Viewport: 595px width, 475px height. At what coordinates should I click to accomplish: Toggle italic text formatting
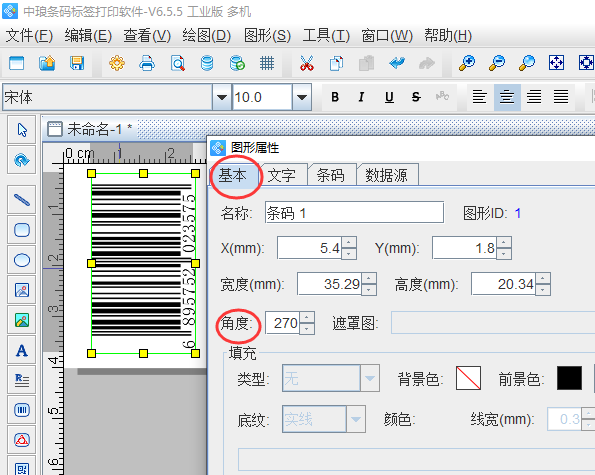tap(361, 97)
